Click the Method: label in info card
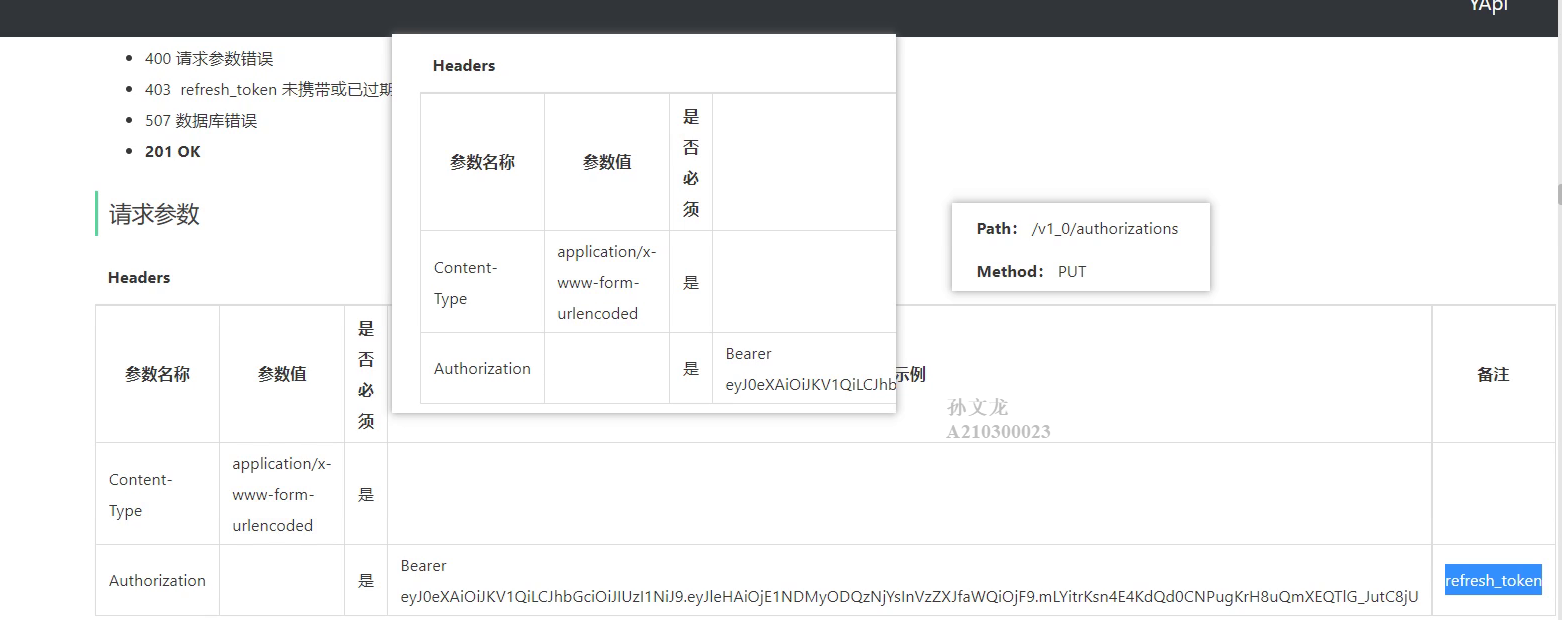This screenshot has height=620, width=1562. coord(1010,272)
